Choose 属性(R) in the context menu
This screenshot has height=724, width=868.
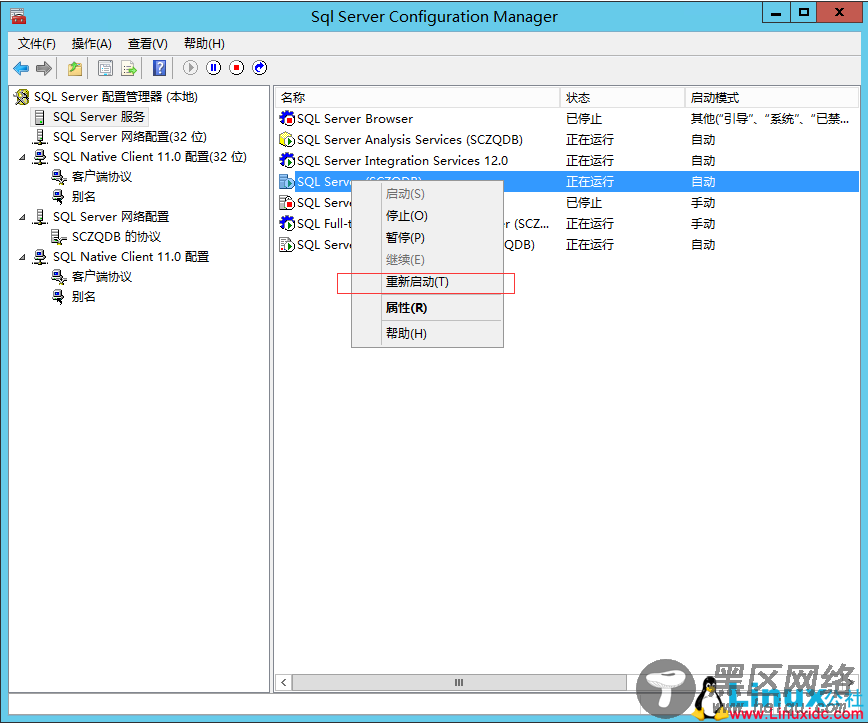[427, 308]
